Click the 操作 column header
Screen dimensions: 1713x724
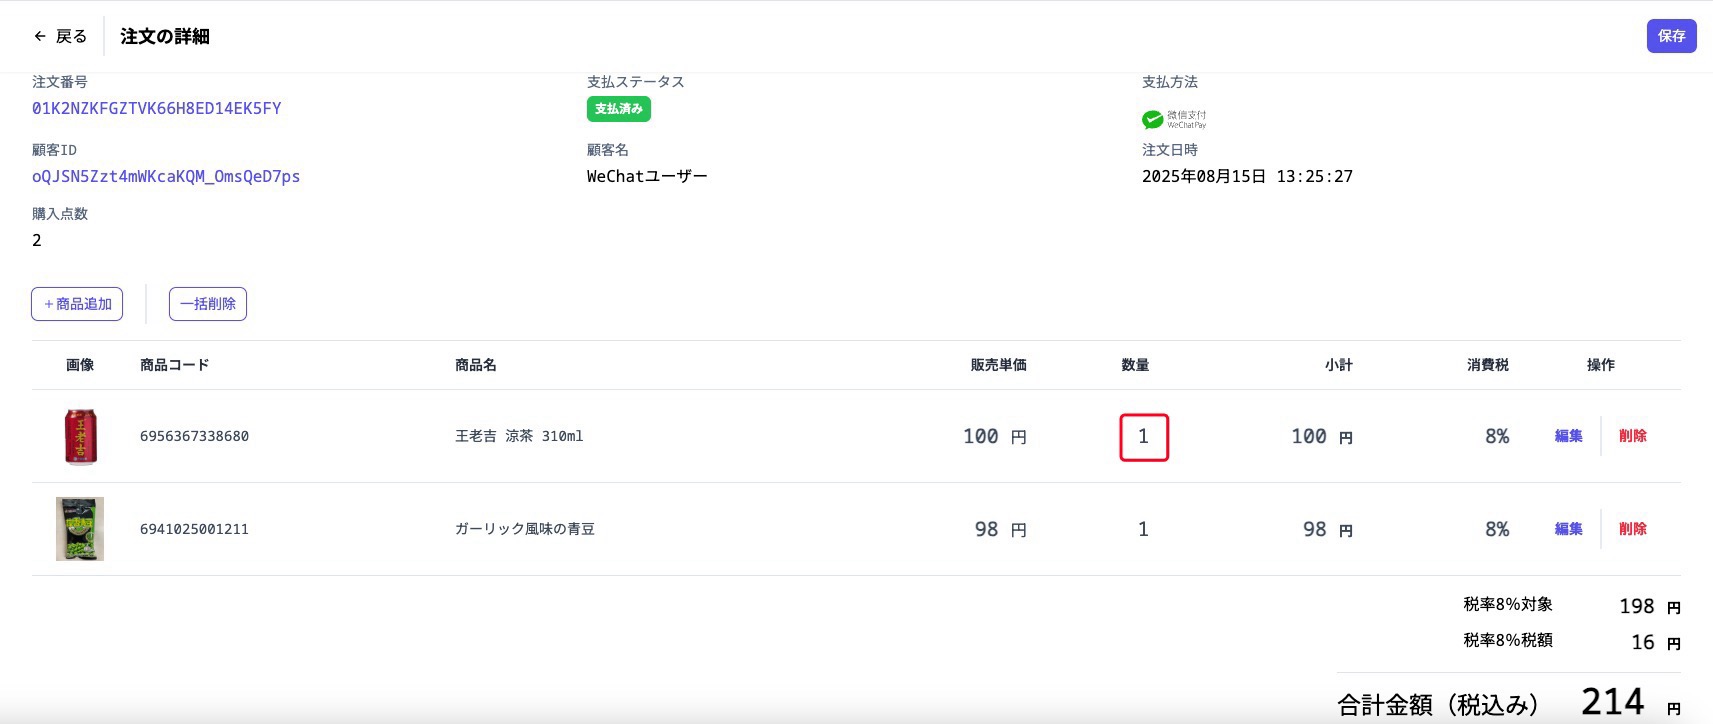click(x=1601, y=365)
